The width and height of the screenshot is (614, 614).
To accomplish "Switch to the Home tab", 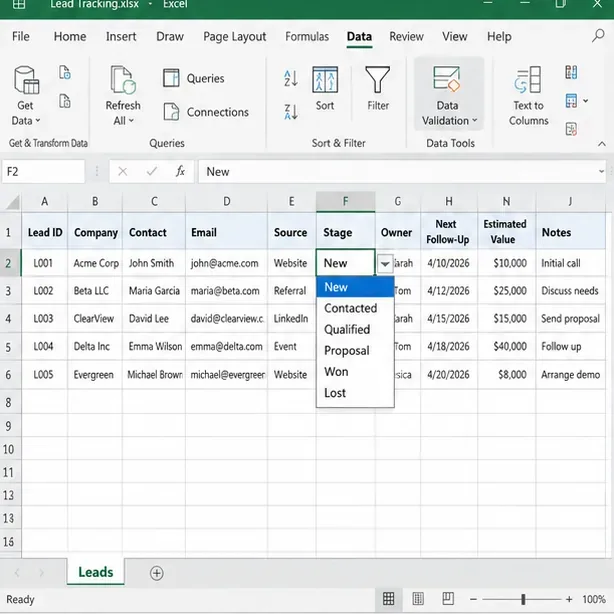I will point(70,36).
